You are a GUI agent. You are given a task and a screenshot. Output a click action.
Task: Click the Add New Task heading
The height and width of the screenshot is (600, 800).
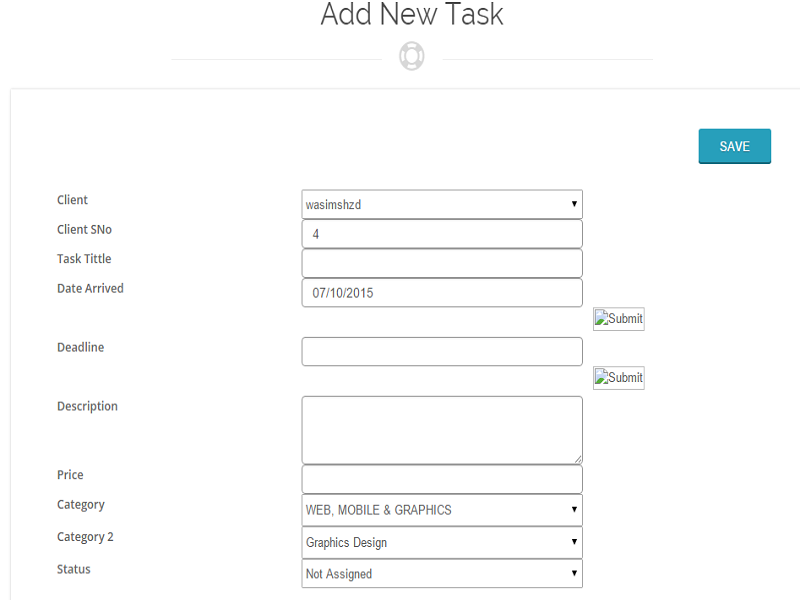click(x=412, y=15)
